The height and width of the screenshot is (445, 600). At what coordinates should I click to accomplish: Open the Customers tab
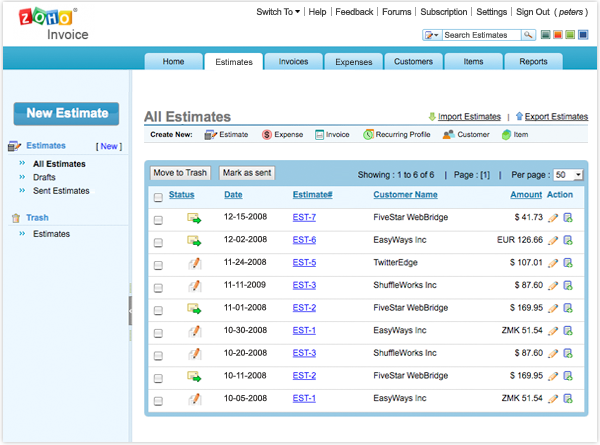[x=413, y=62]
